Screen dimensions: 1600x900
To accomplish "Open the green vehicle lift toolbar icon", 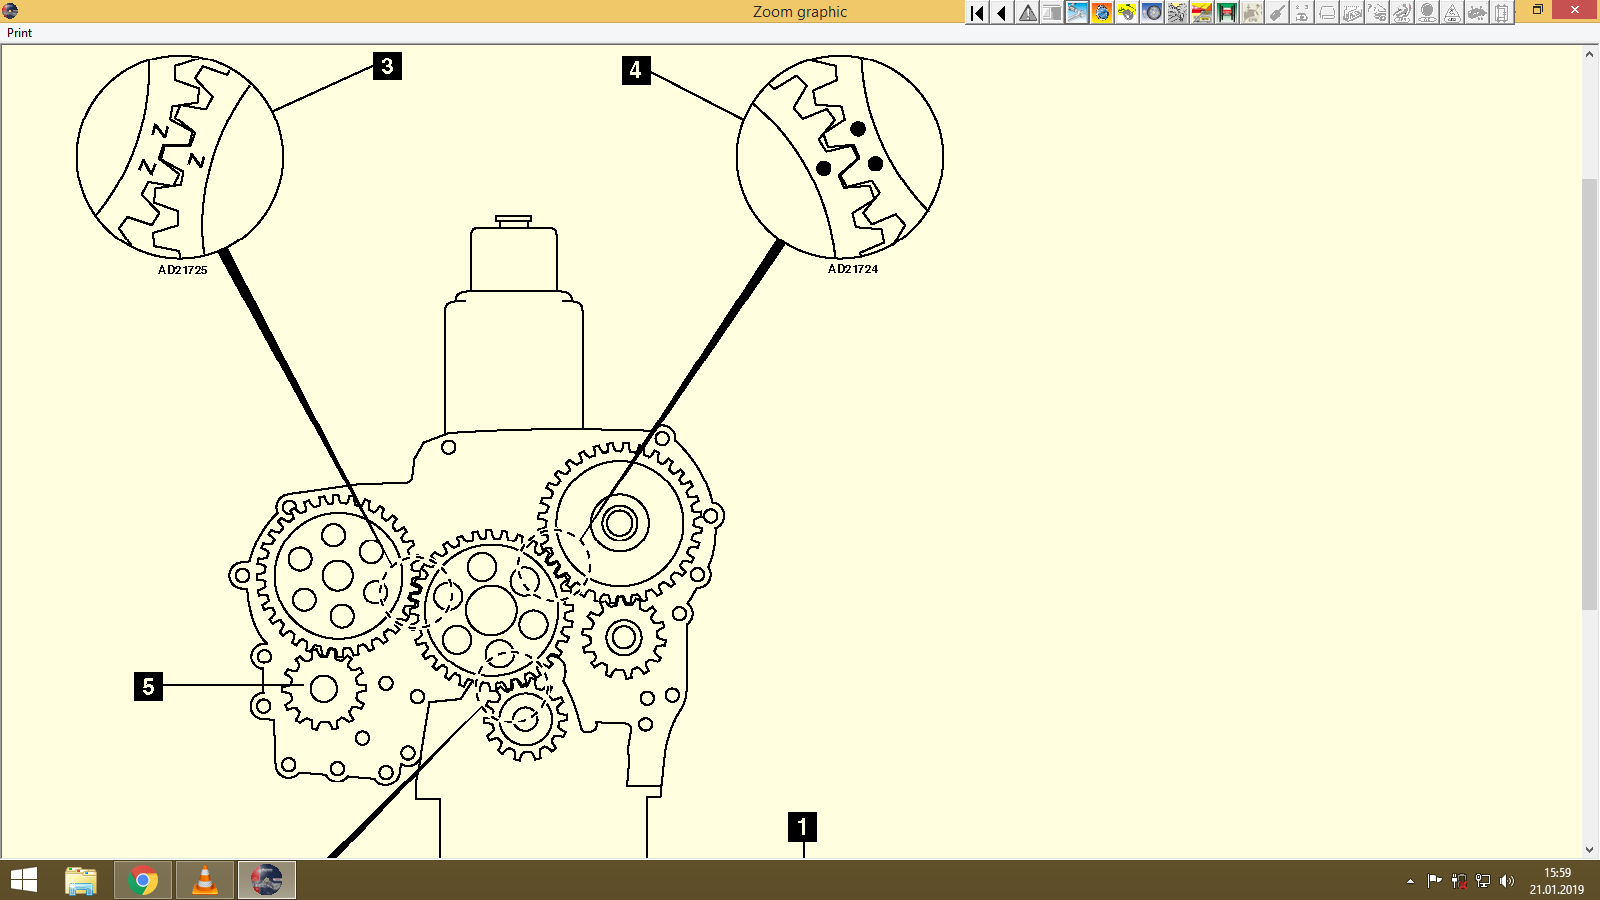I will tap(1226, 13).
